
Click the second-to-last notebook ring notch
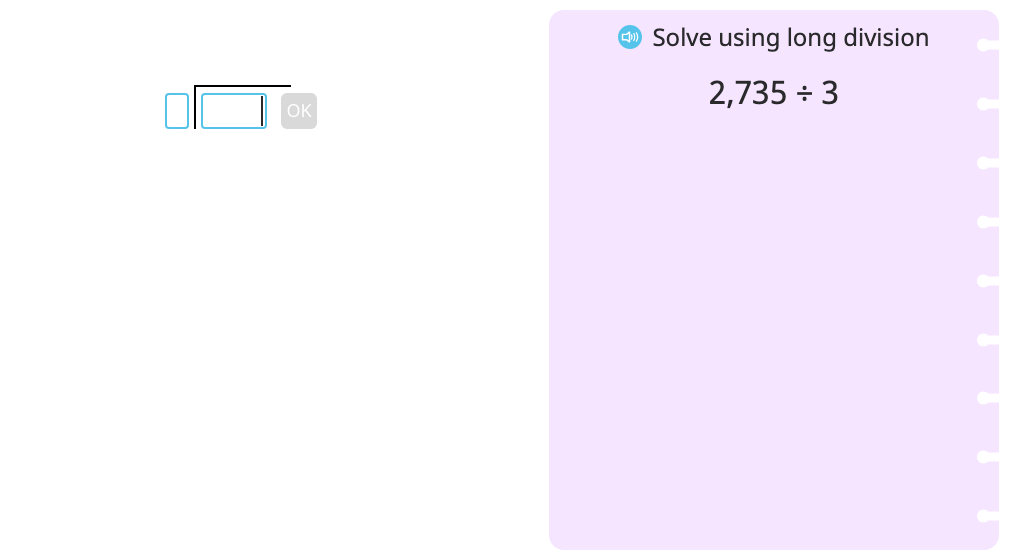(x=987, y=457)
